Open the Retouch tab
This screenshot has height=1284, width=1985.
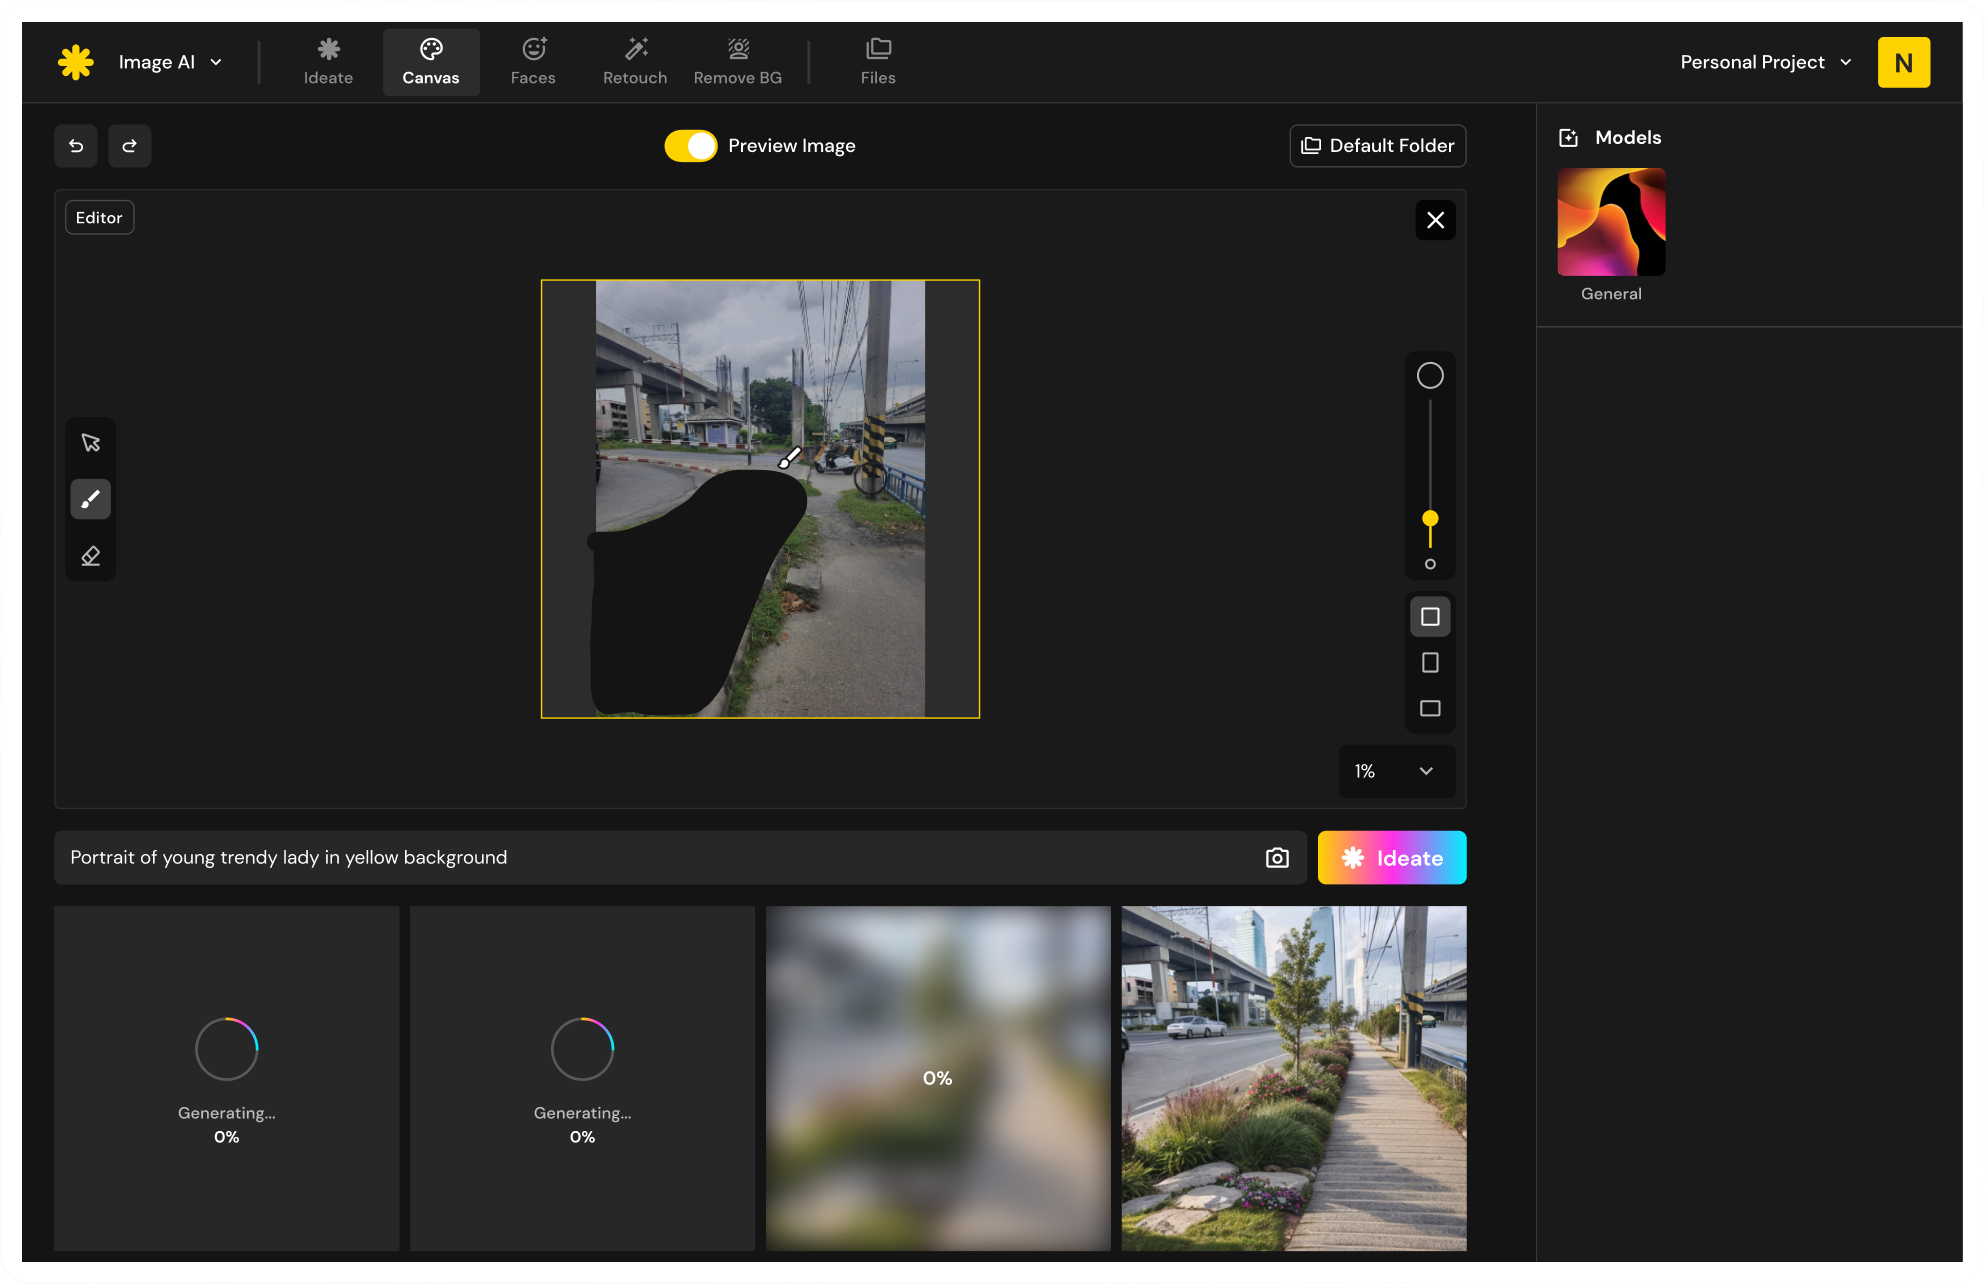pyautogui.click(x=635, y=62)
